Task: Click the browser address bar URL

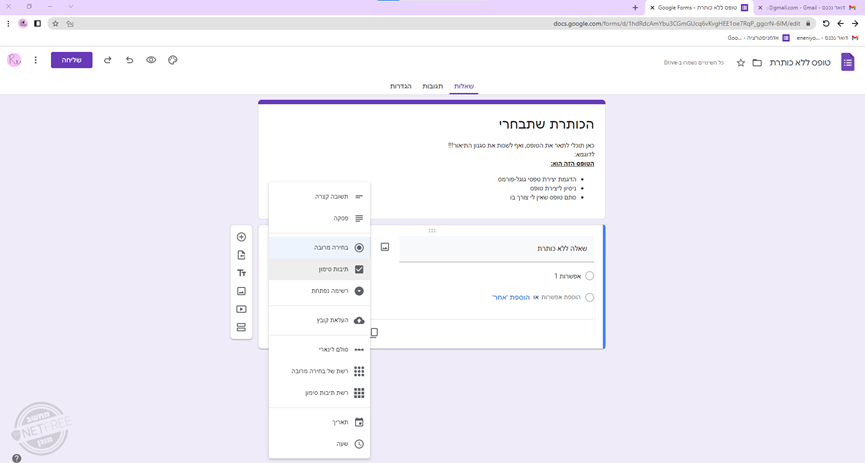Action: (677, 24)
